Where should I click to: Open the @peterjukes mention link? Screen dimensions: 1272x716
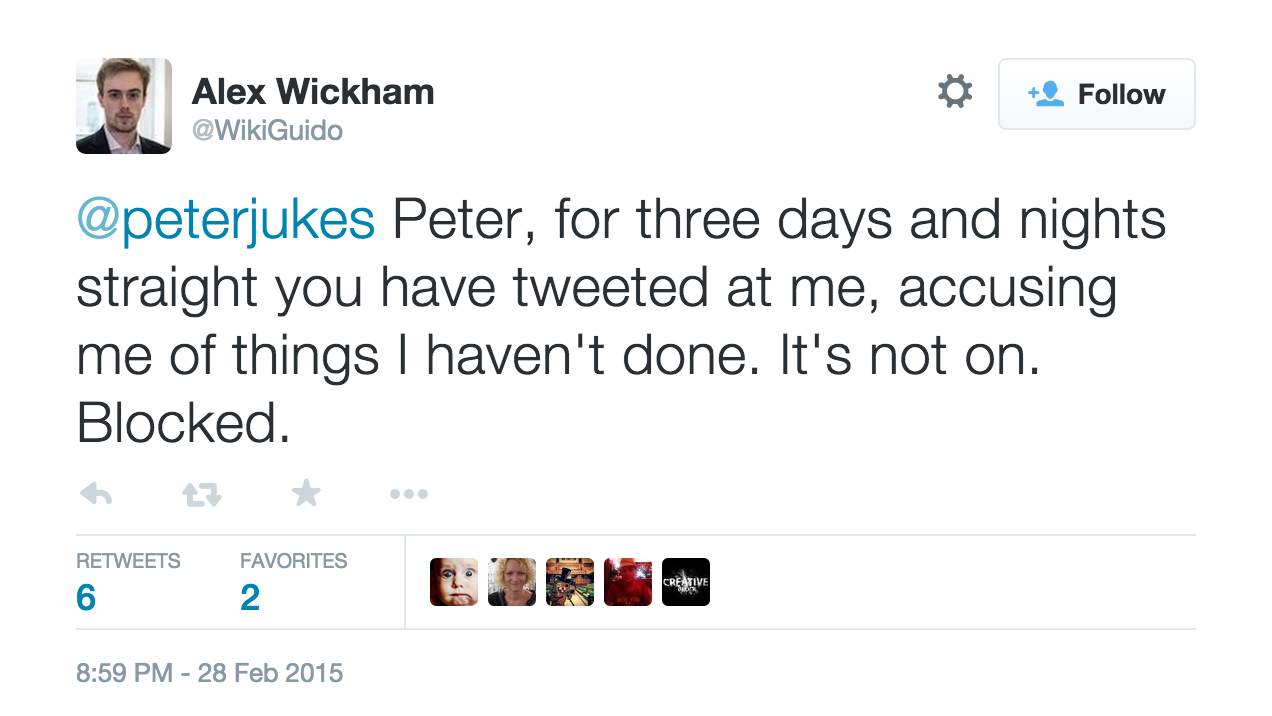tap(226, 221)
